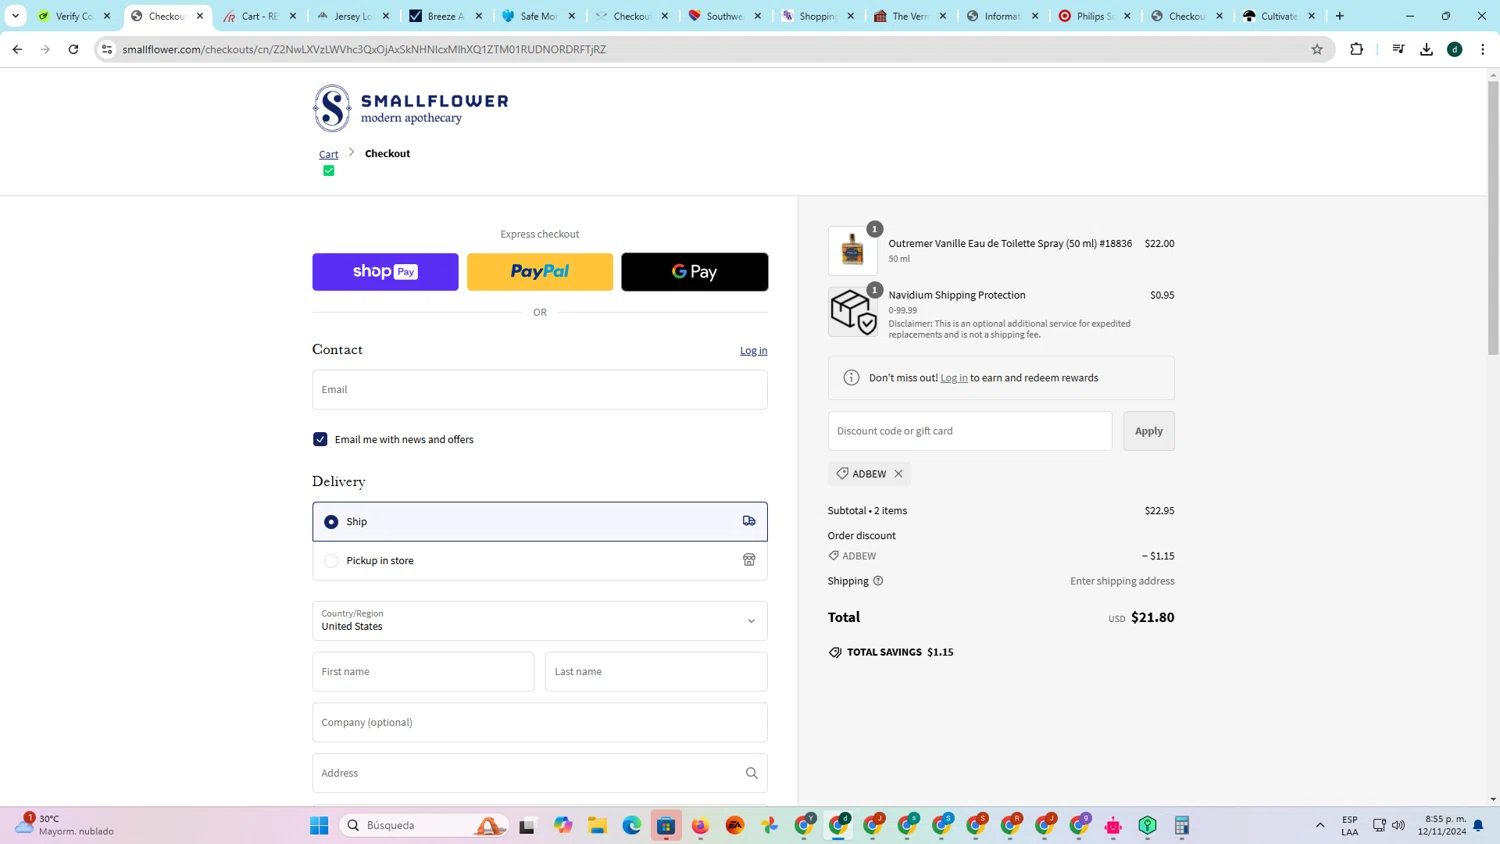
Task: Click the taskbar Búsqueda search box
Action: [x=425, y=826]
